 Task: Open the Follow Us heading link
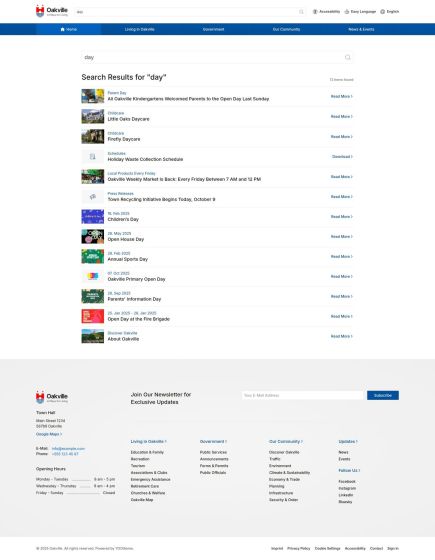(349, 470)
